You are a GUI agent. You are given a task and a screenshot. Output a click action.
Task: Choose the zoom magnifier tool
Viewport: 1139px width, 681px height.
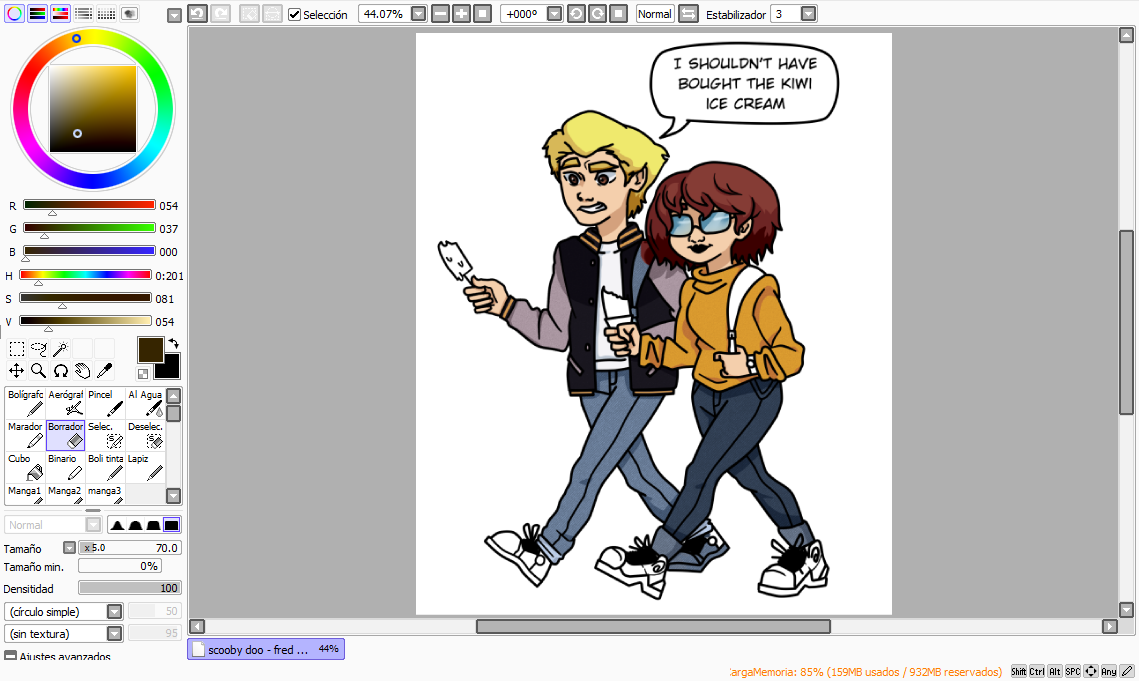(38, 371)
